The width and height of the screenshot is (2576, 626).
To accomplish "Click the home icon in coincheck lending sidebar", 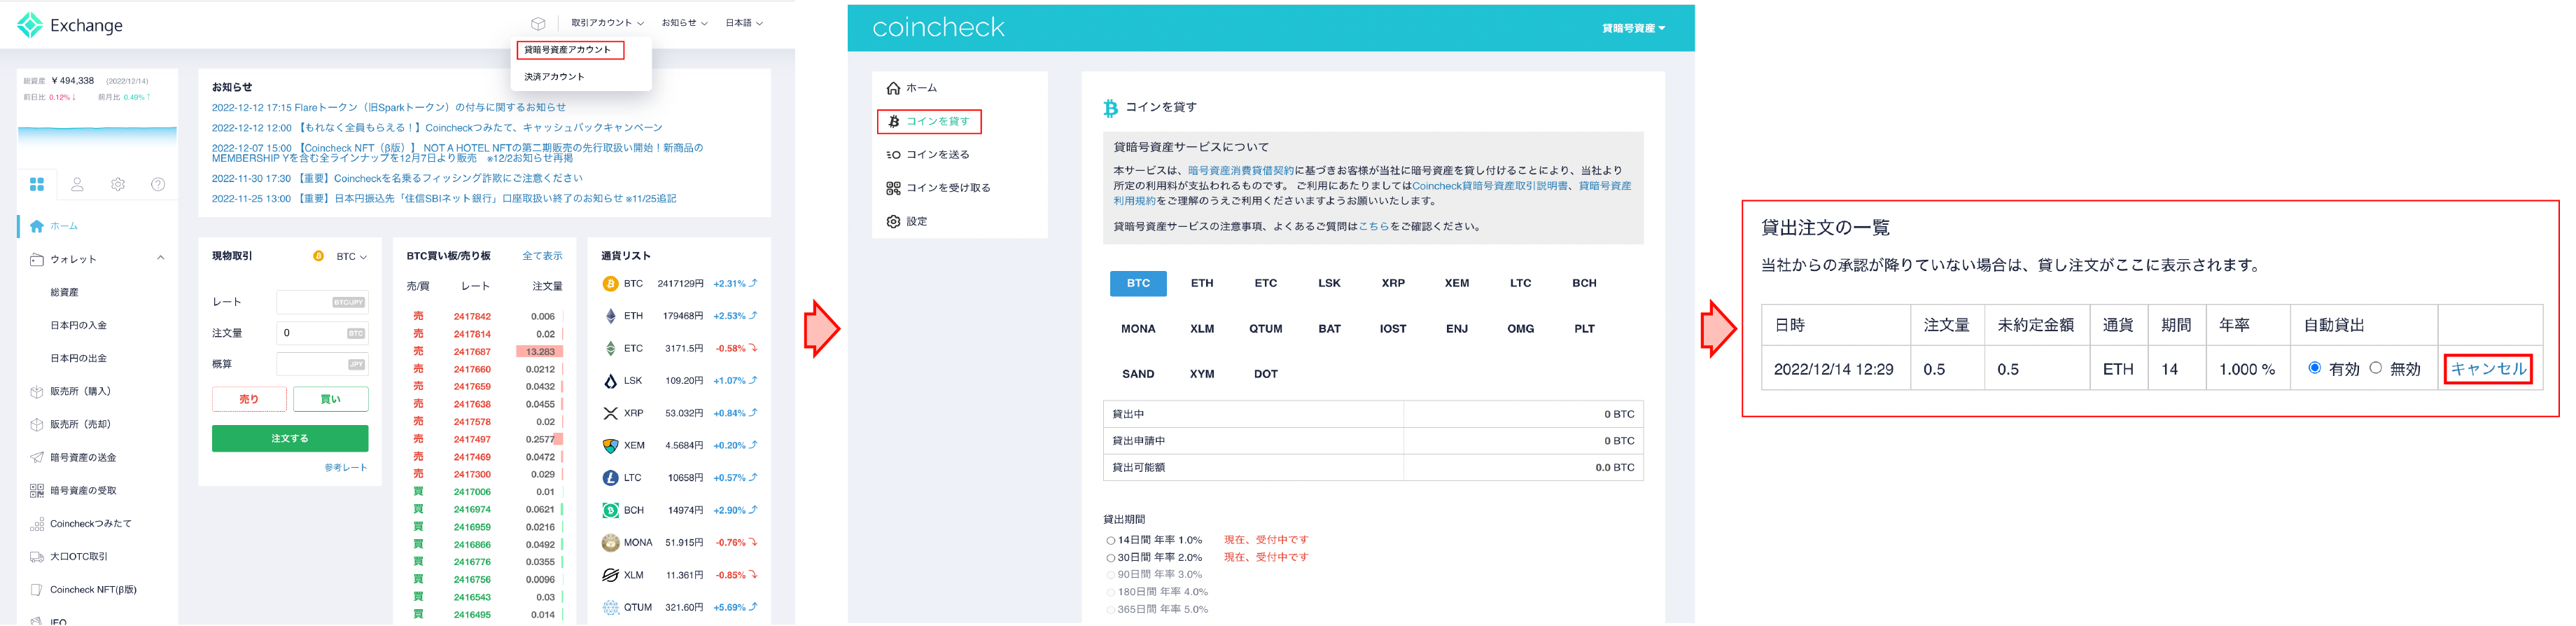I will [893, 88].
